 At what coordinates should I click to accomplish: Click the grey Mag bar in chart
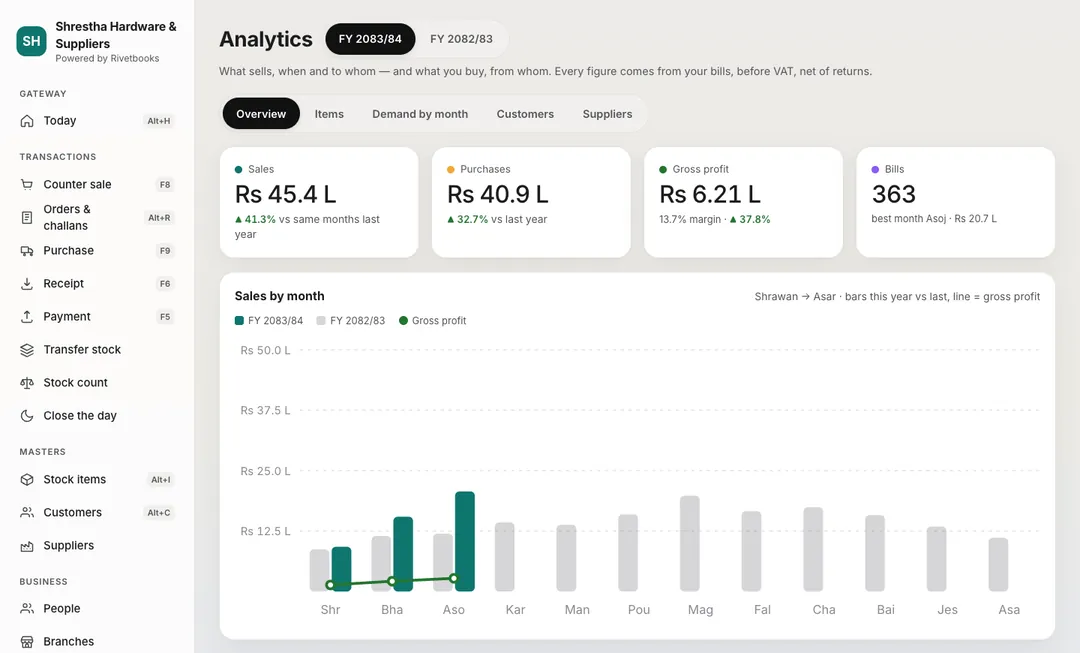689,543
